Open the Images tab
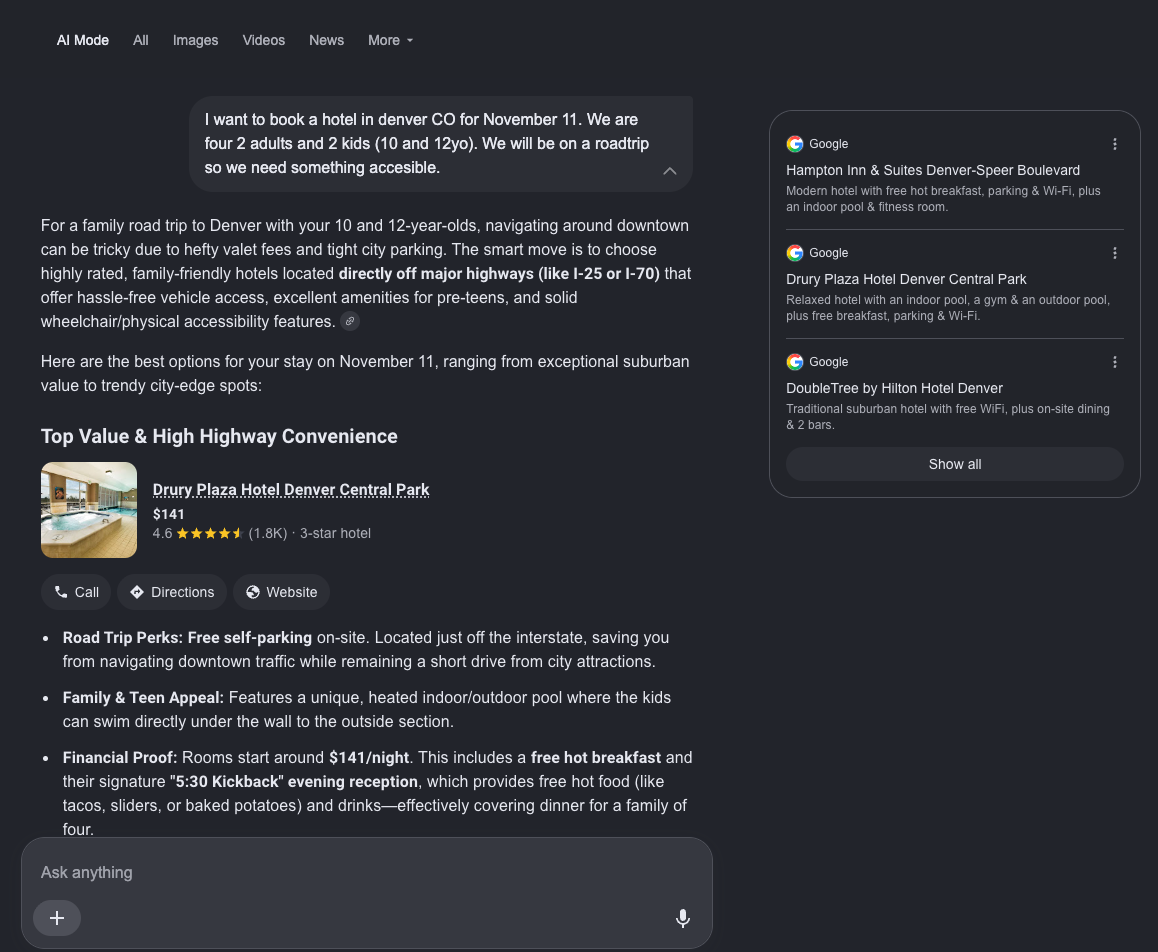This screenshot has width=1158, height=952. 196,41
